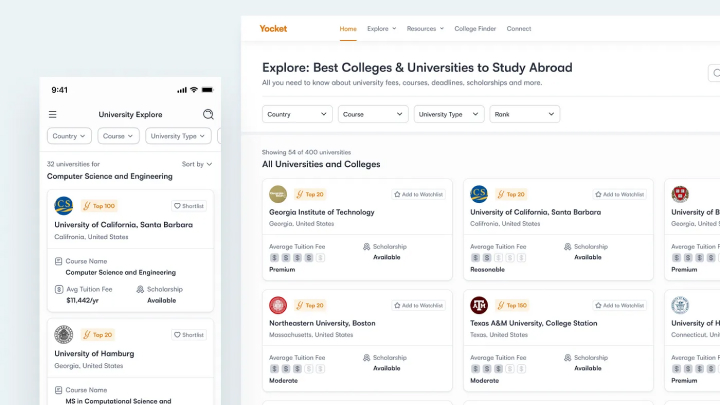Click the University of Hamburg logo in mobile card
The image size is (720, 405).
pyautogui.click(x=64, y=335)
